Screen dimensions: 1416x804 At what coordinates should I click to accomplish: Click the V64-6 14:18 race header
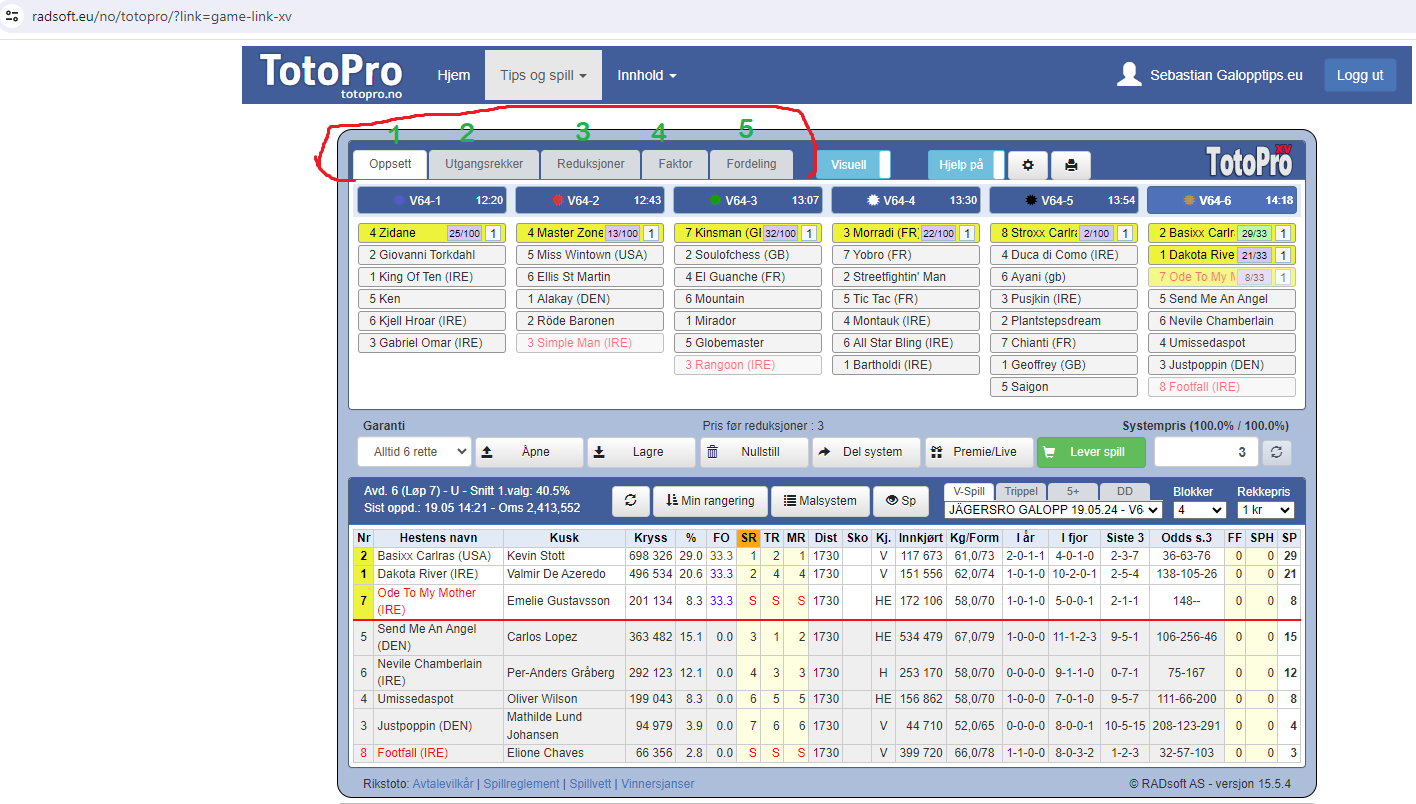[x=1222, y=200]
